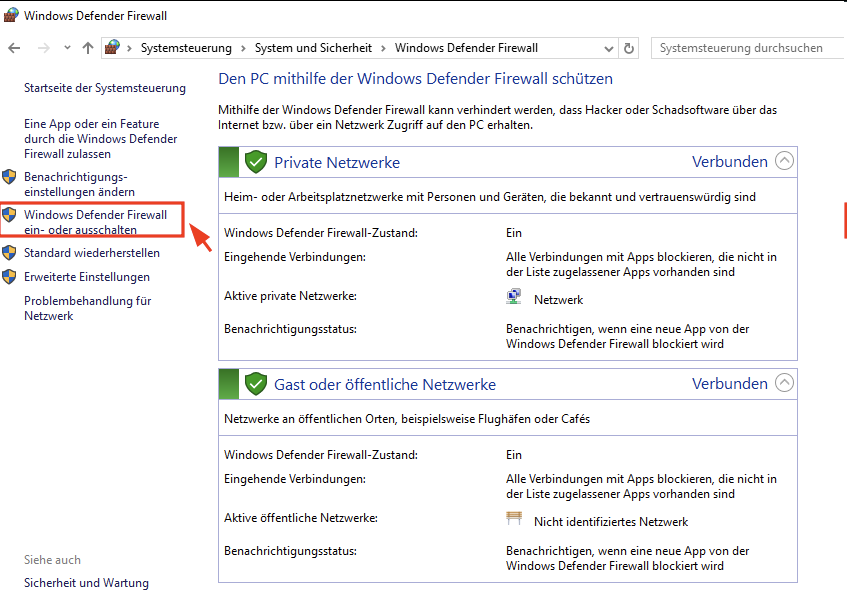
Task: Expand chevron before Systemsteuerung breadcrumb
Action: click(x=129, y=49)
